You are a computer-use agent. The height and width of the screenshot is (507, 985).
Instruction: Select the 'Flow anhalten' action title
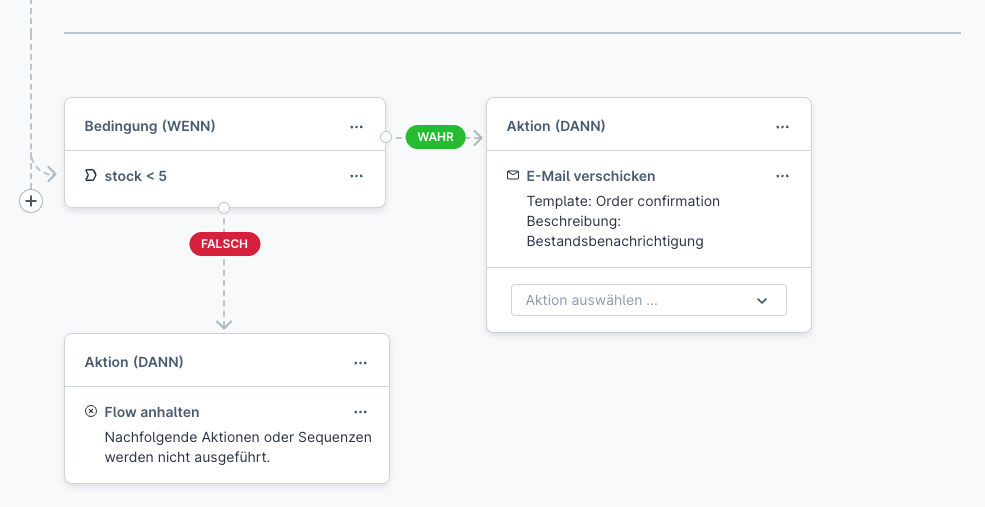coord(152,412)
